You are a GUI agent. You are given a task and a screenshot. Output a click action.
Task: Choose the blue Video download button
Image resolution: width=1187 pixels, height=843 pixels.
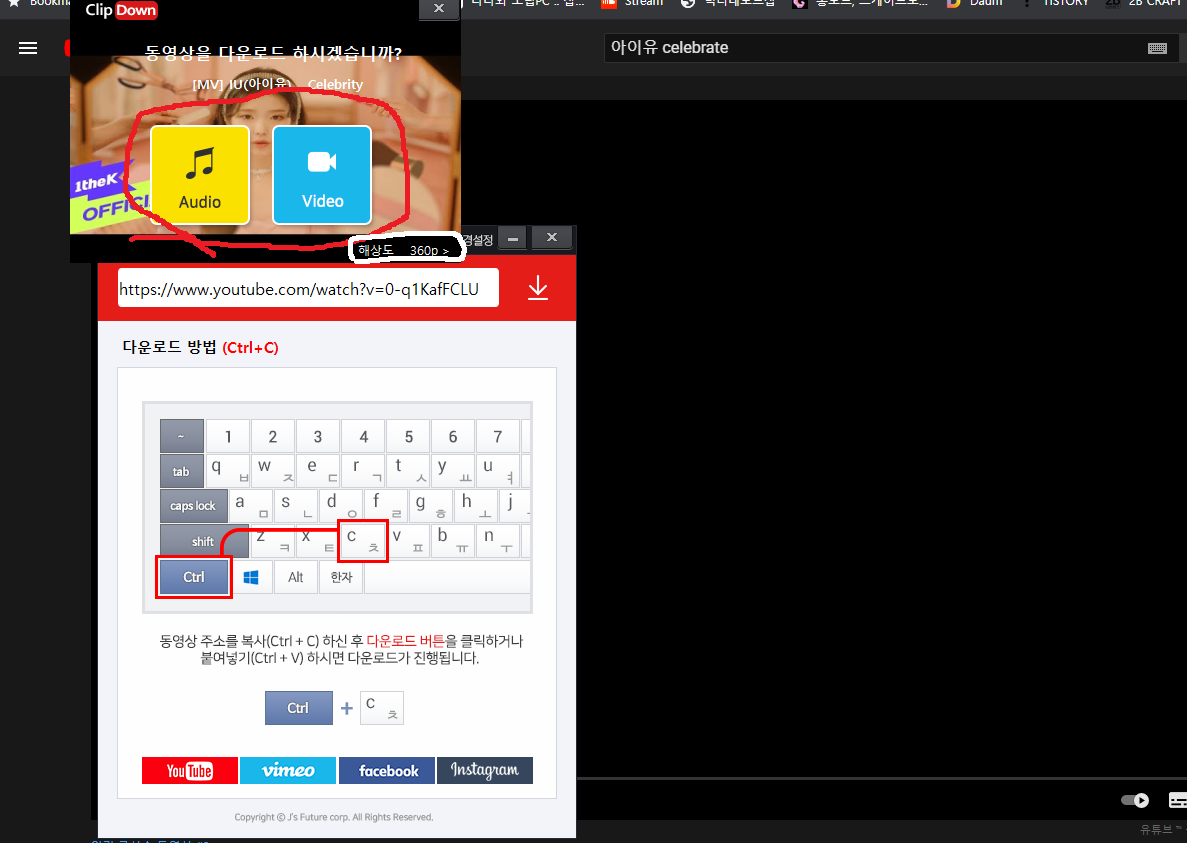tap(322, 175)
